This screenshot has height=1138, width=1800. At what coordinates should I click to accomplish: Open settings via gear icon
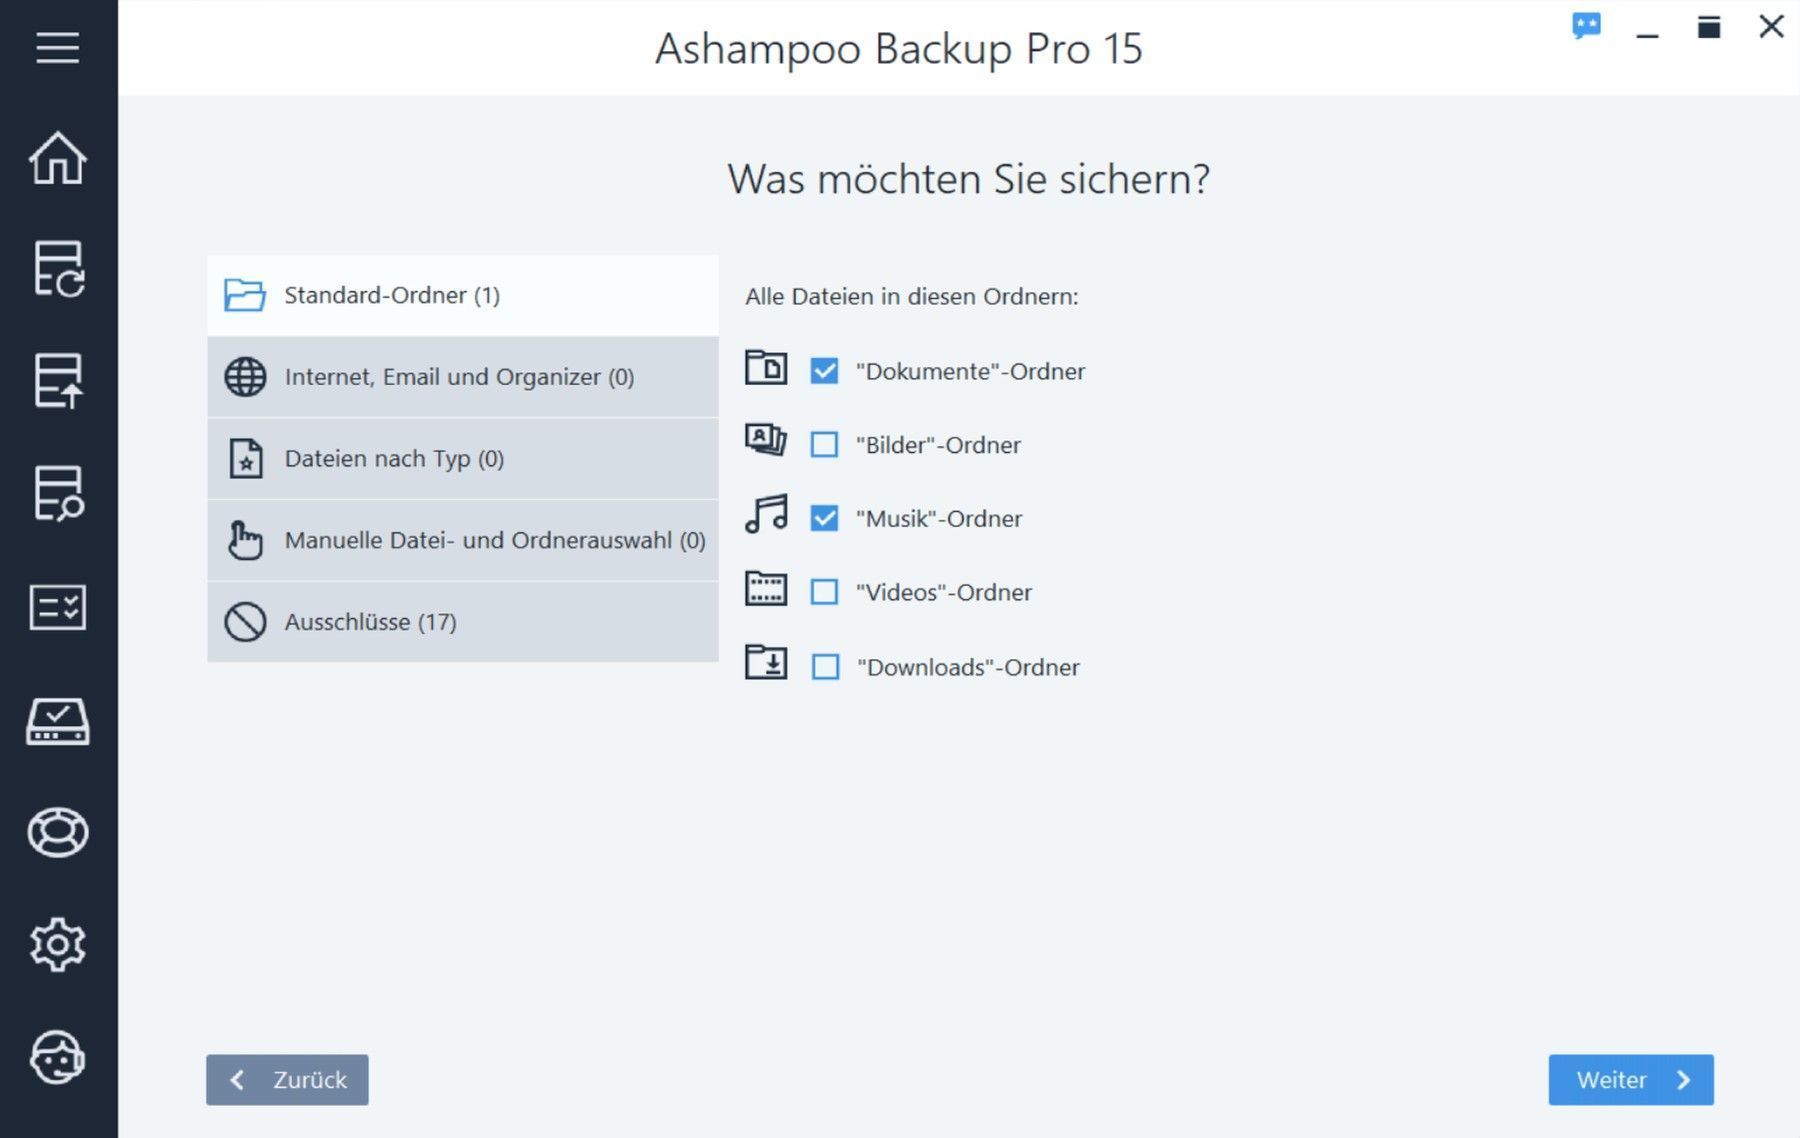(58, 944)
